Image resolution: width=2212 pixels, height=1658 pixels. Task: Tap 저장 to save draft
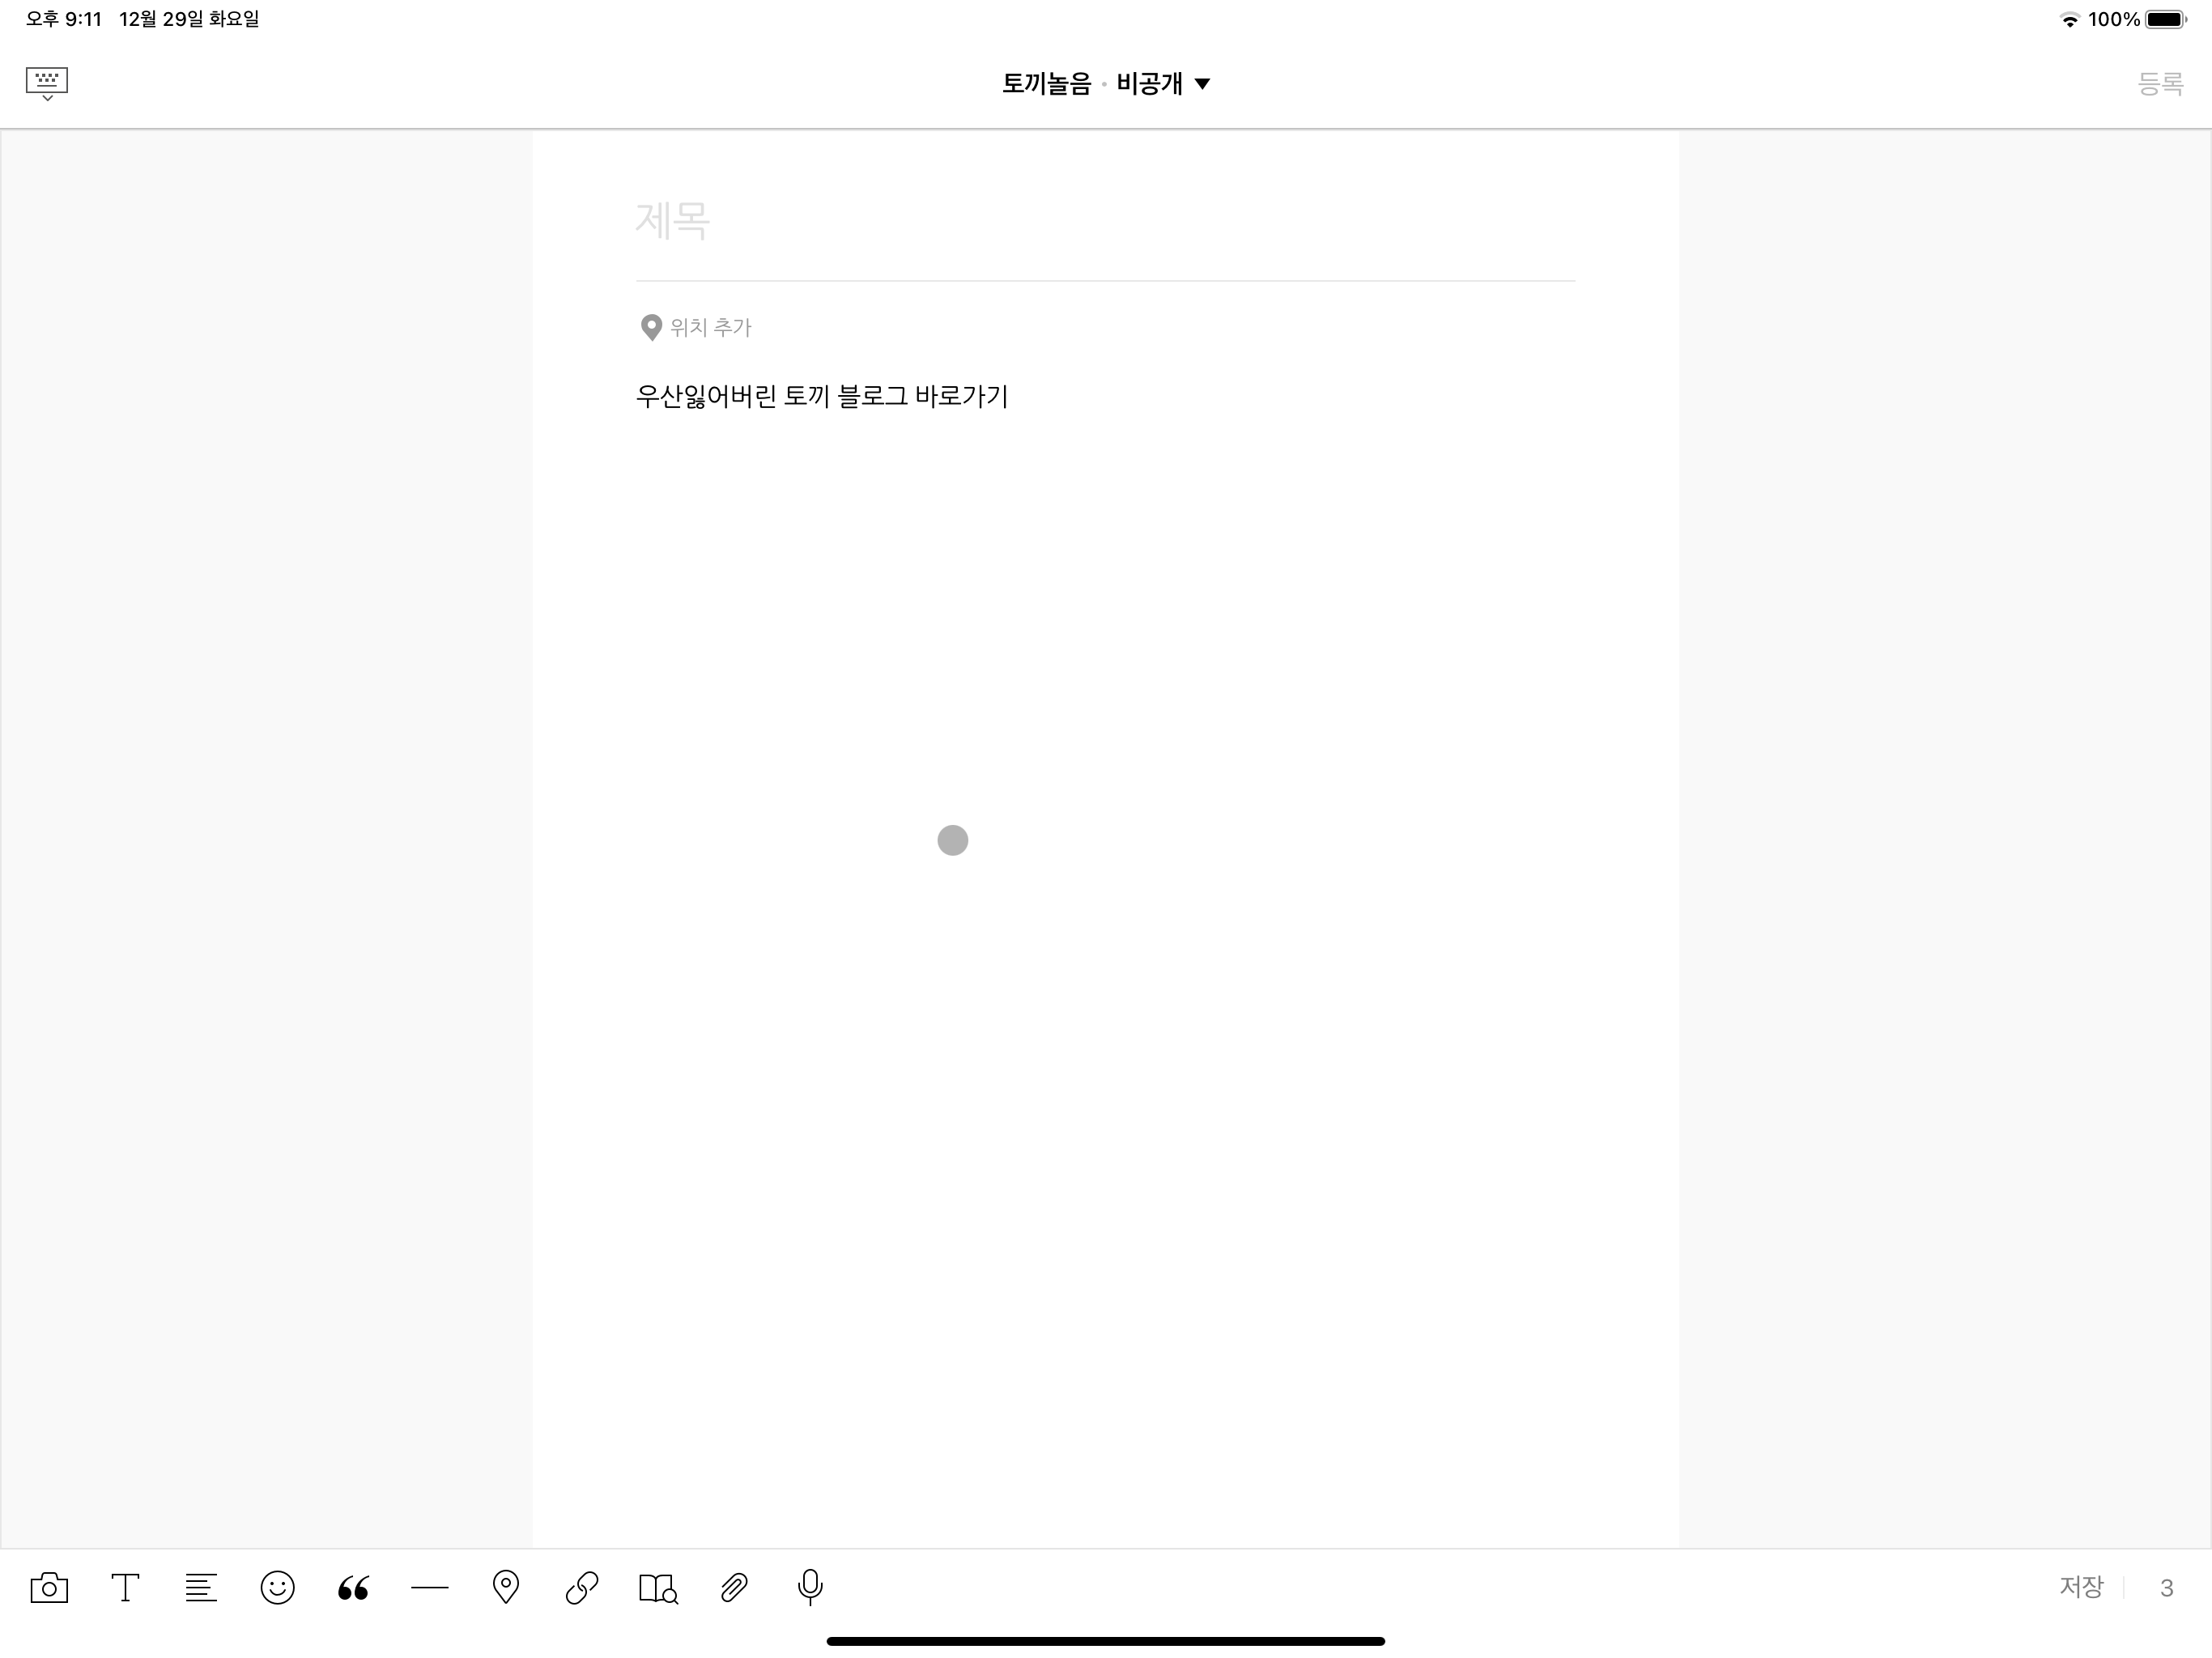tap(2081, 1587)
